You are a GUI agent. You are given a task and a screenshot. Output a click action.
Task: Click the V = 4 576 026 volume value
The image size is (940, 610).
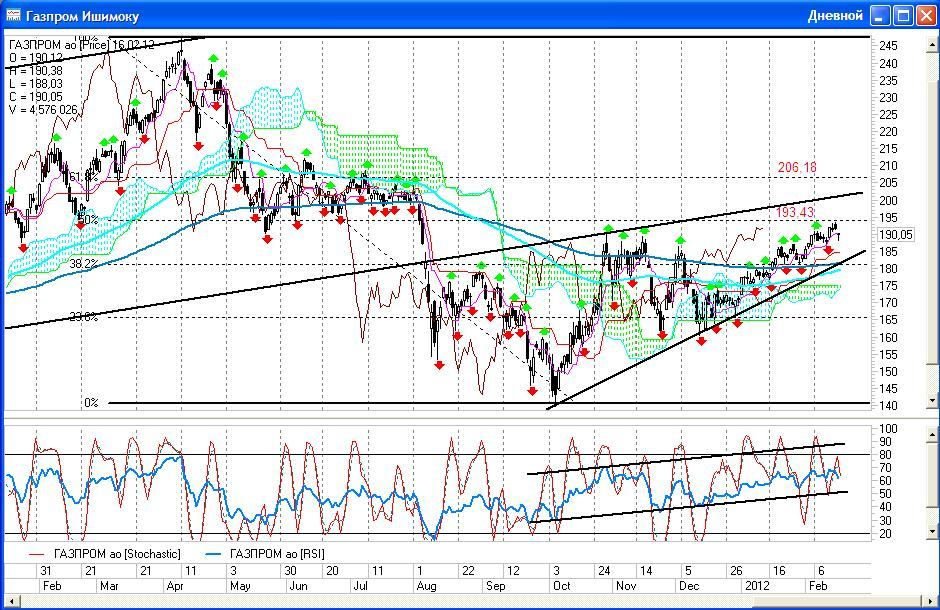pyautogui.click(x=44, y=110)
